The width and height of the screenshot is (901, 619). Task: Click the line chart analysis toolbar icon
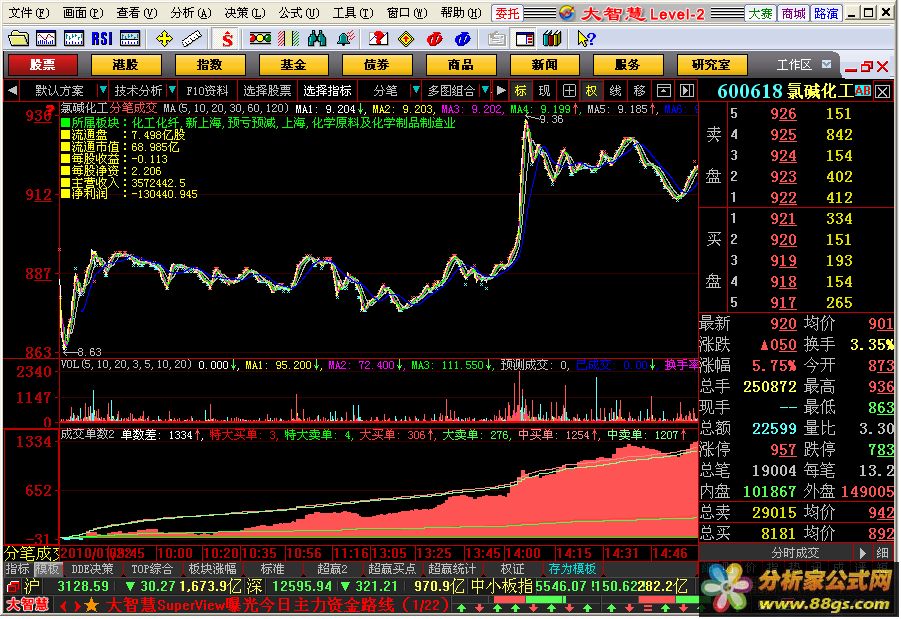point(45,39)
